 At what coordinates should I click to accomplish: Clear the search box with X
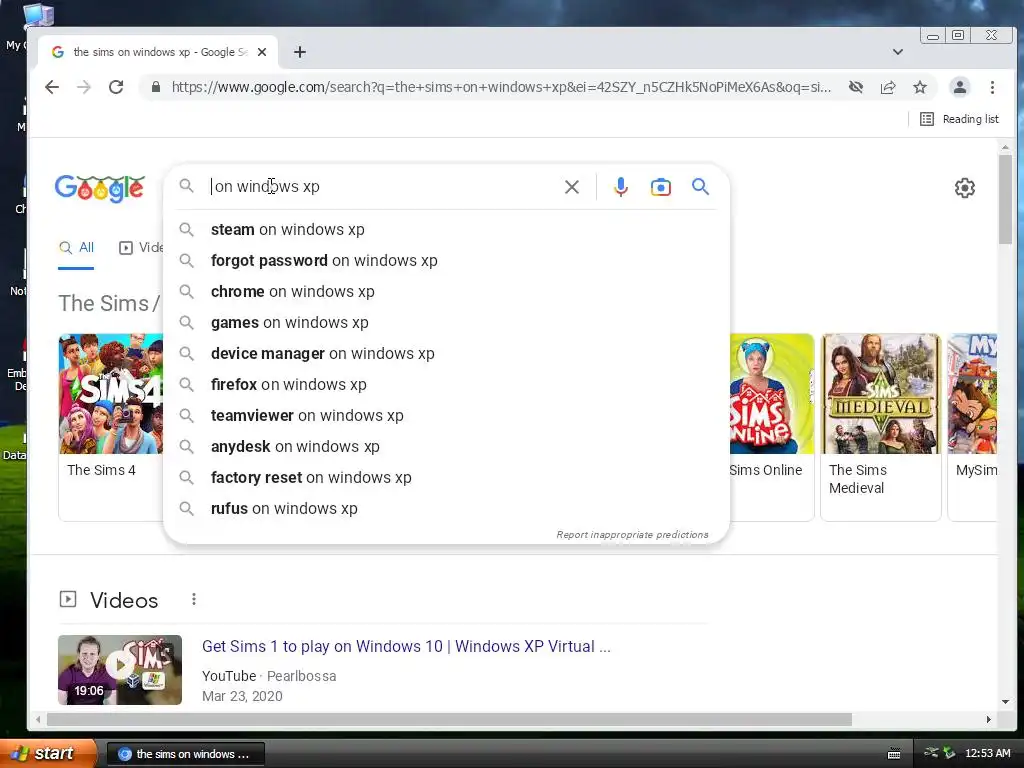click(x=571, y=187)
